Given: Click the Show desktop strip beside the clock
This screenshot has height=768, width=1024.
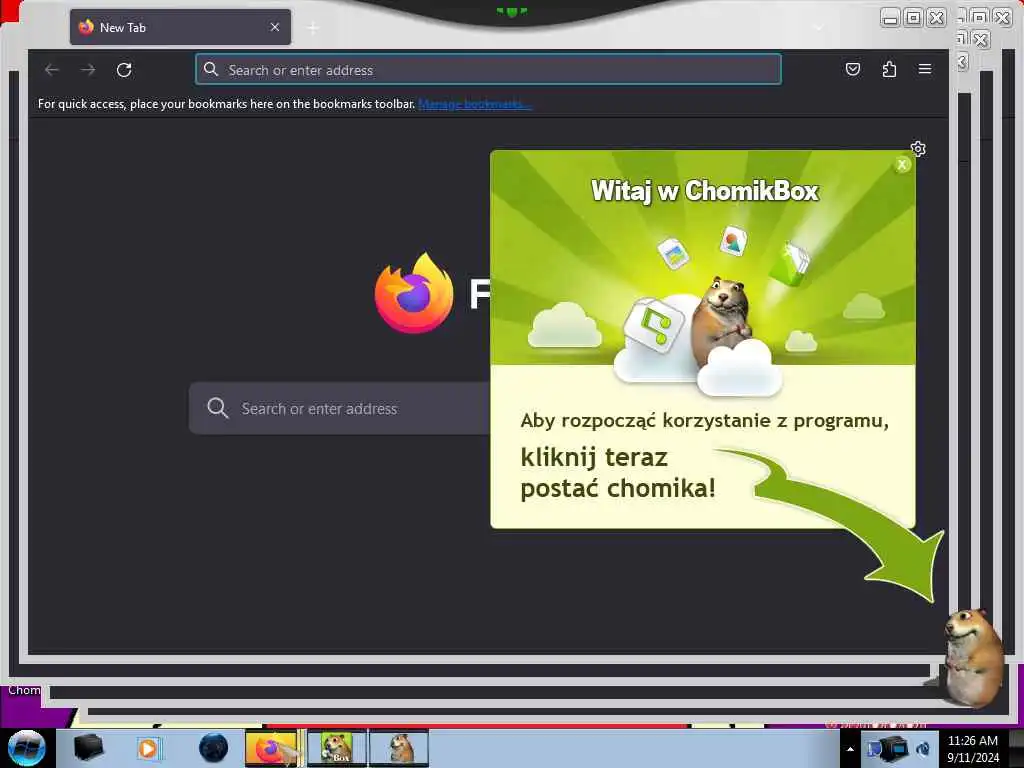Looking at the screenshot, I should pos(1016,748).
